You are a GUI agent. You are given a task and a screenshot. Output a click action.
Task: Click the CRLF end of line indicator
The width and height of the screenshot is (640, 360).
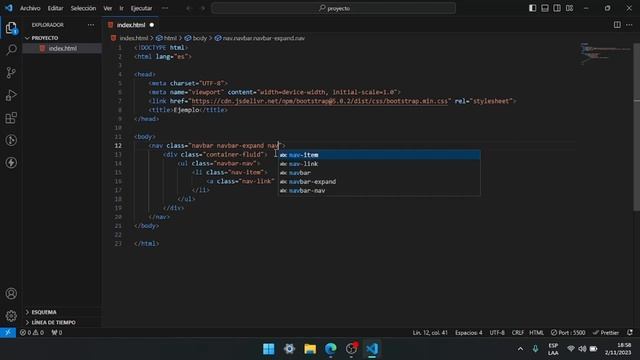(x=518, y=333)
